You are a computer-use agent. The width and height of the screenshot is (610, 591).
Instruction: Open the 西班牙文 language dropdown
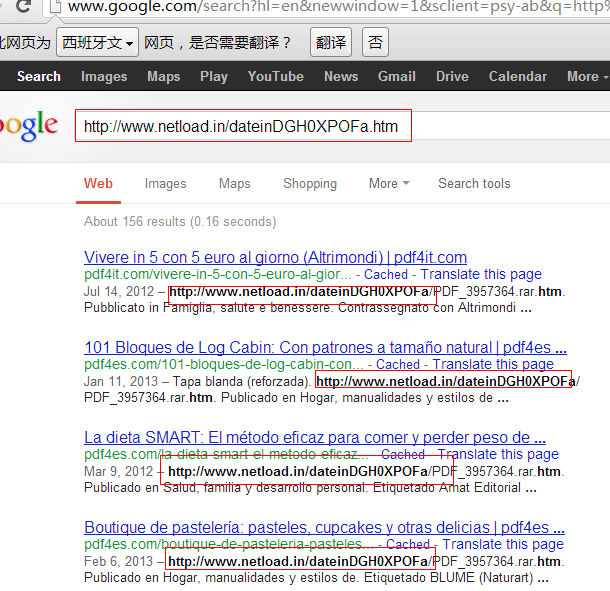(97, 42)
